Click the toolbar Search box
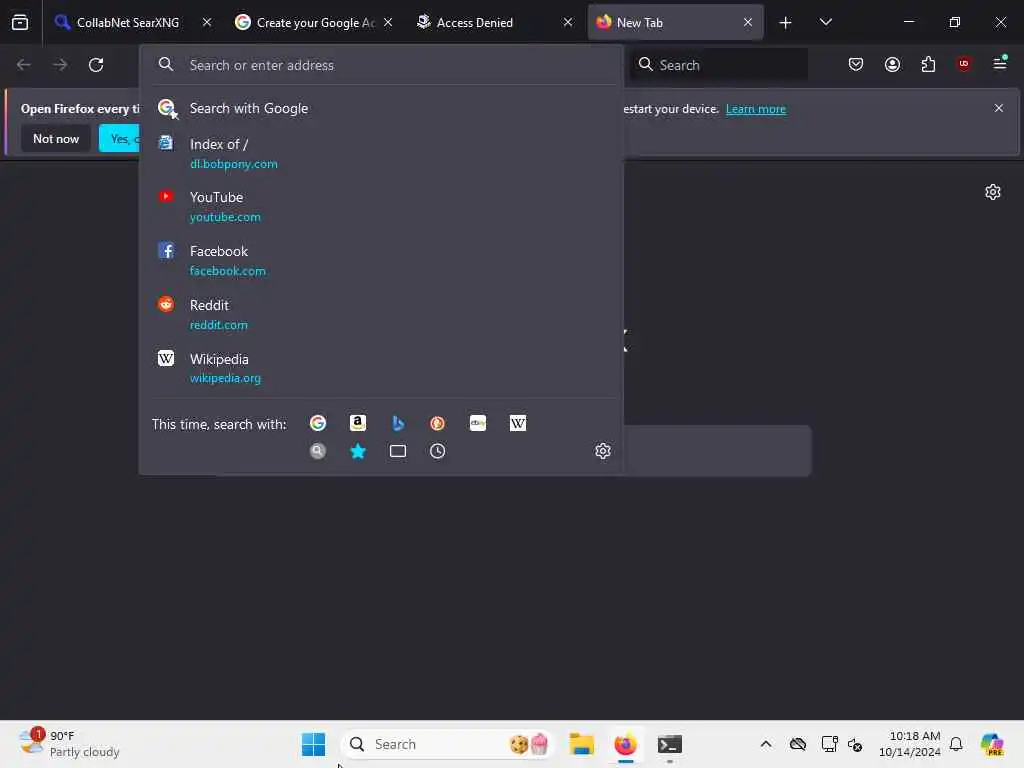Screen dimensions: 1024x768 tap(718, 65)
